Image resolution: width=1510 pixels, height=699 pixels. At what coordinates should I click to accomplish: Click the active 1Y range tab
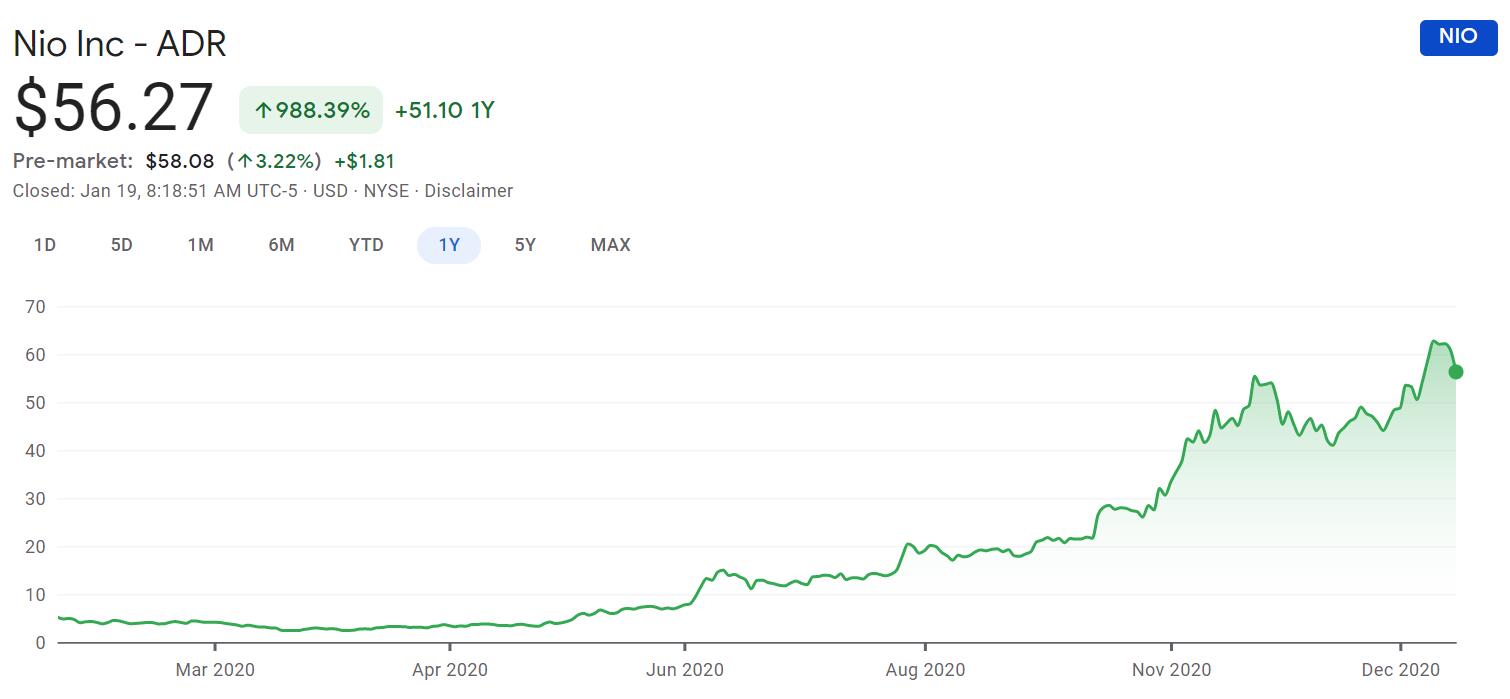(x=449, y=245)
